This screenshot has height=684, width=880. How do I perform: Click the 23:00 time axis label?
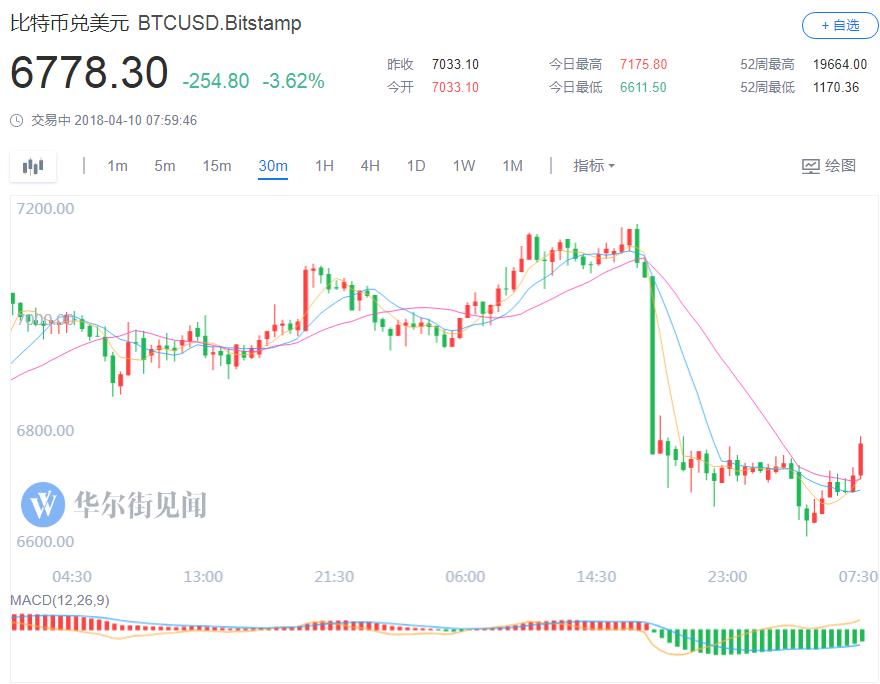(727, 577)
